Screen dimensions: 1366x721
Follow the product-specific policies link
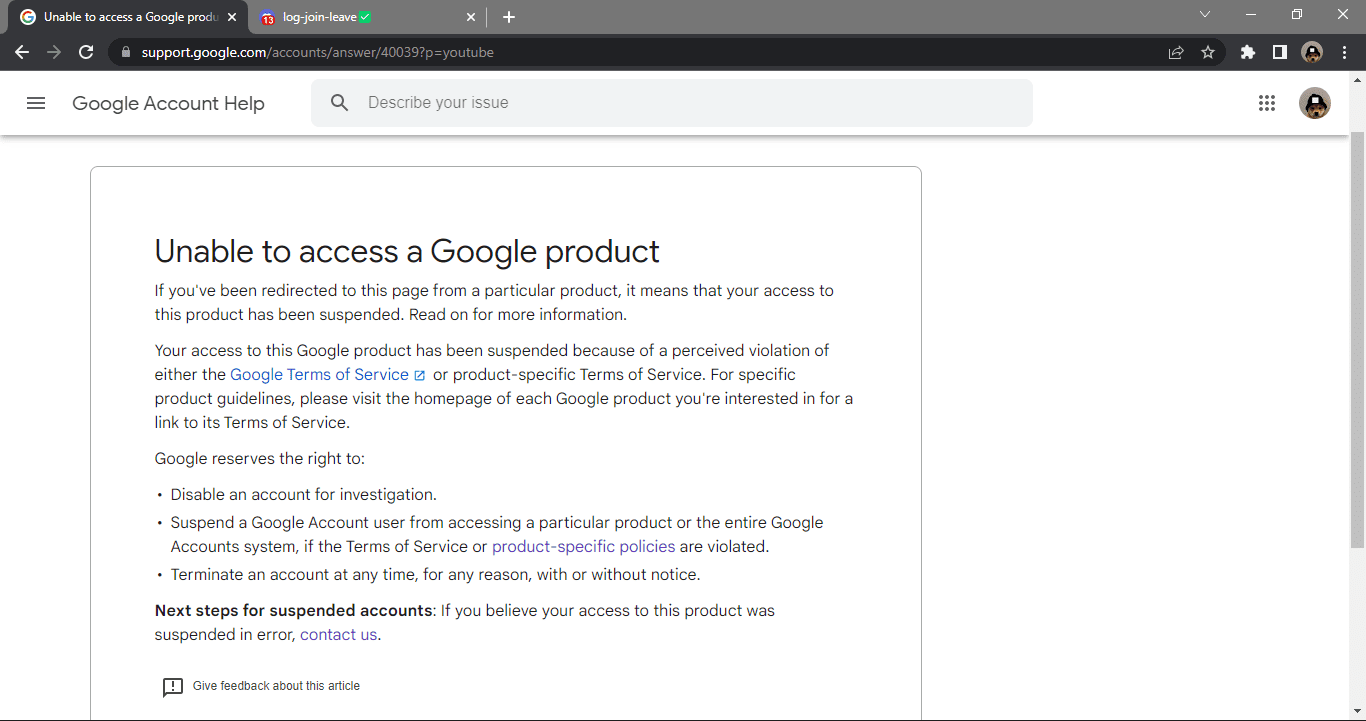pos(583,547)
